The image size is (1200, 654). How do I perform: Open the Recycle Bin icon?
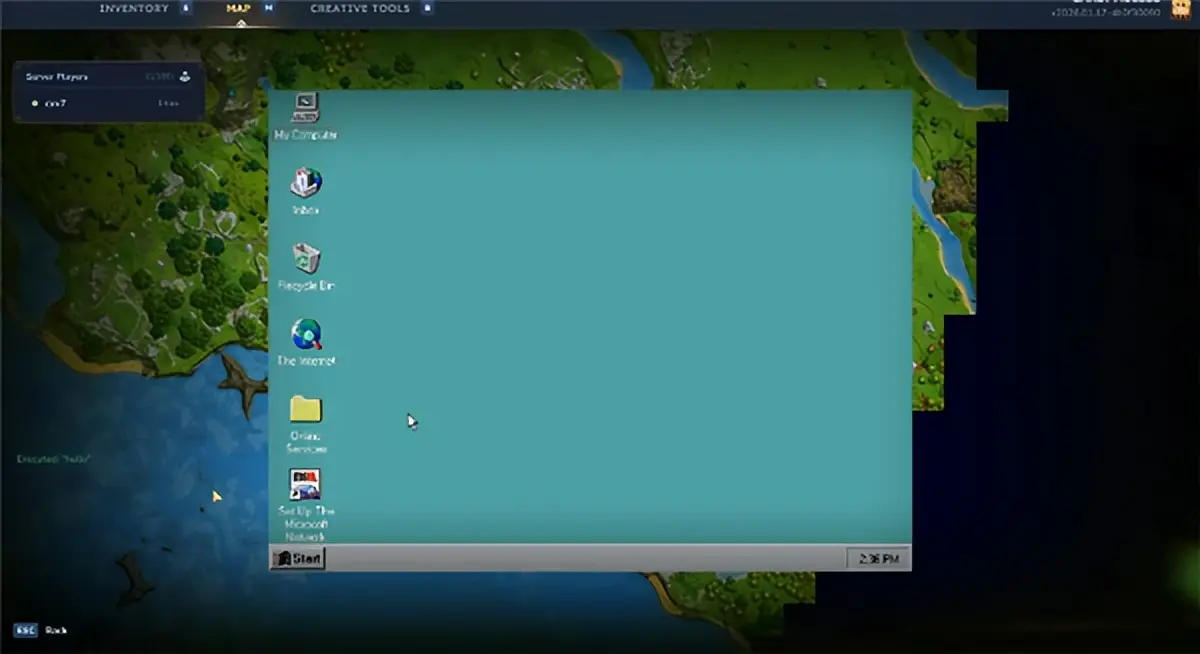click(x=306, y=259)
